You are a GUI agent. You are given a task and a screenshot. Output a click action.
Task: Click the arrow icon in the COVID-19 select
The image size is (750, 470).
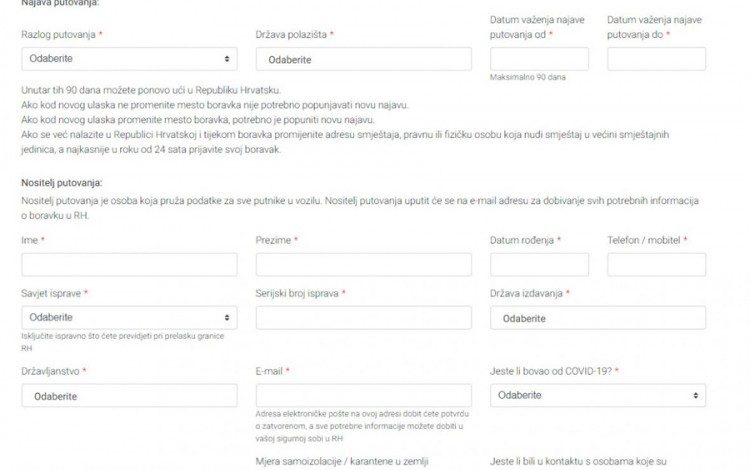click(697, 396)
